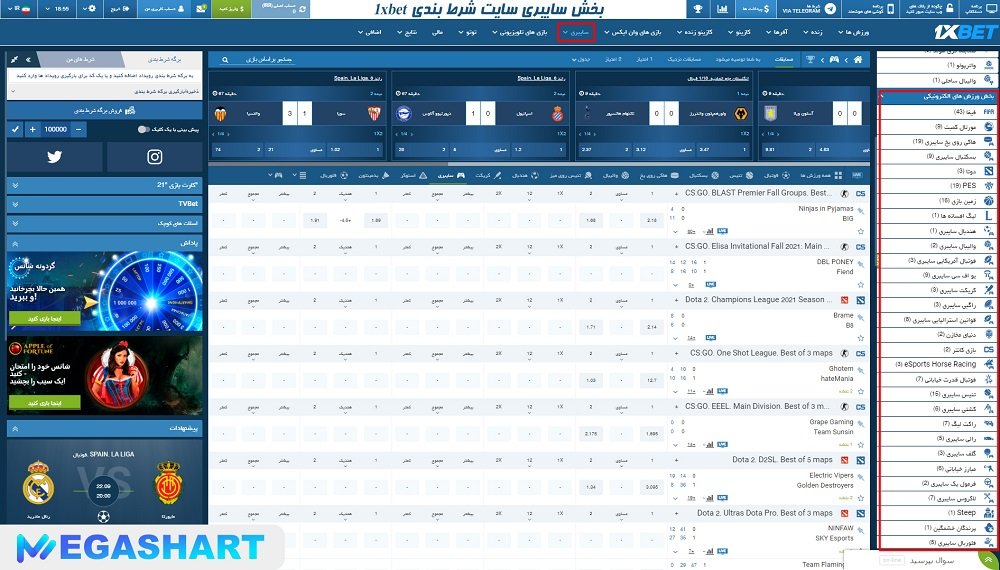Open the سایبری menu in main navigation

pos(576,33)
